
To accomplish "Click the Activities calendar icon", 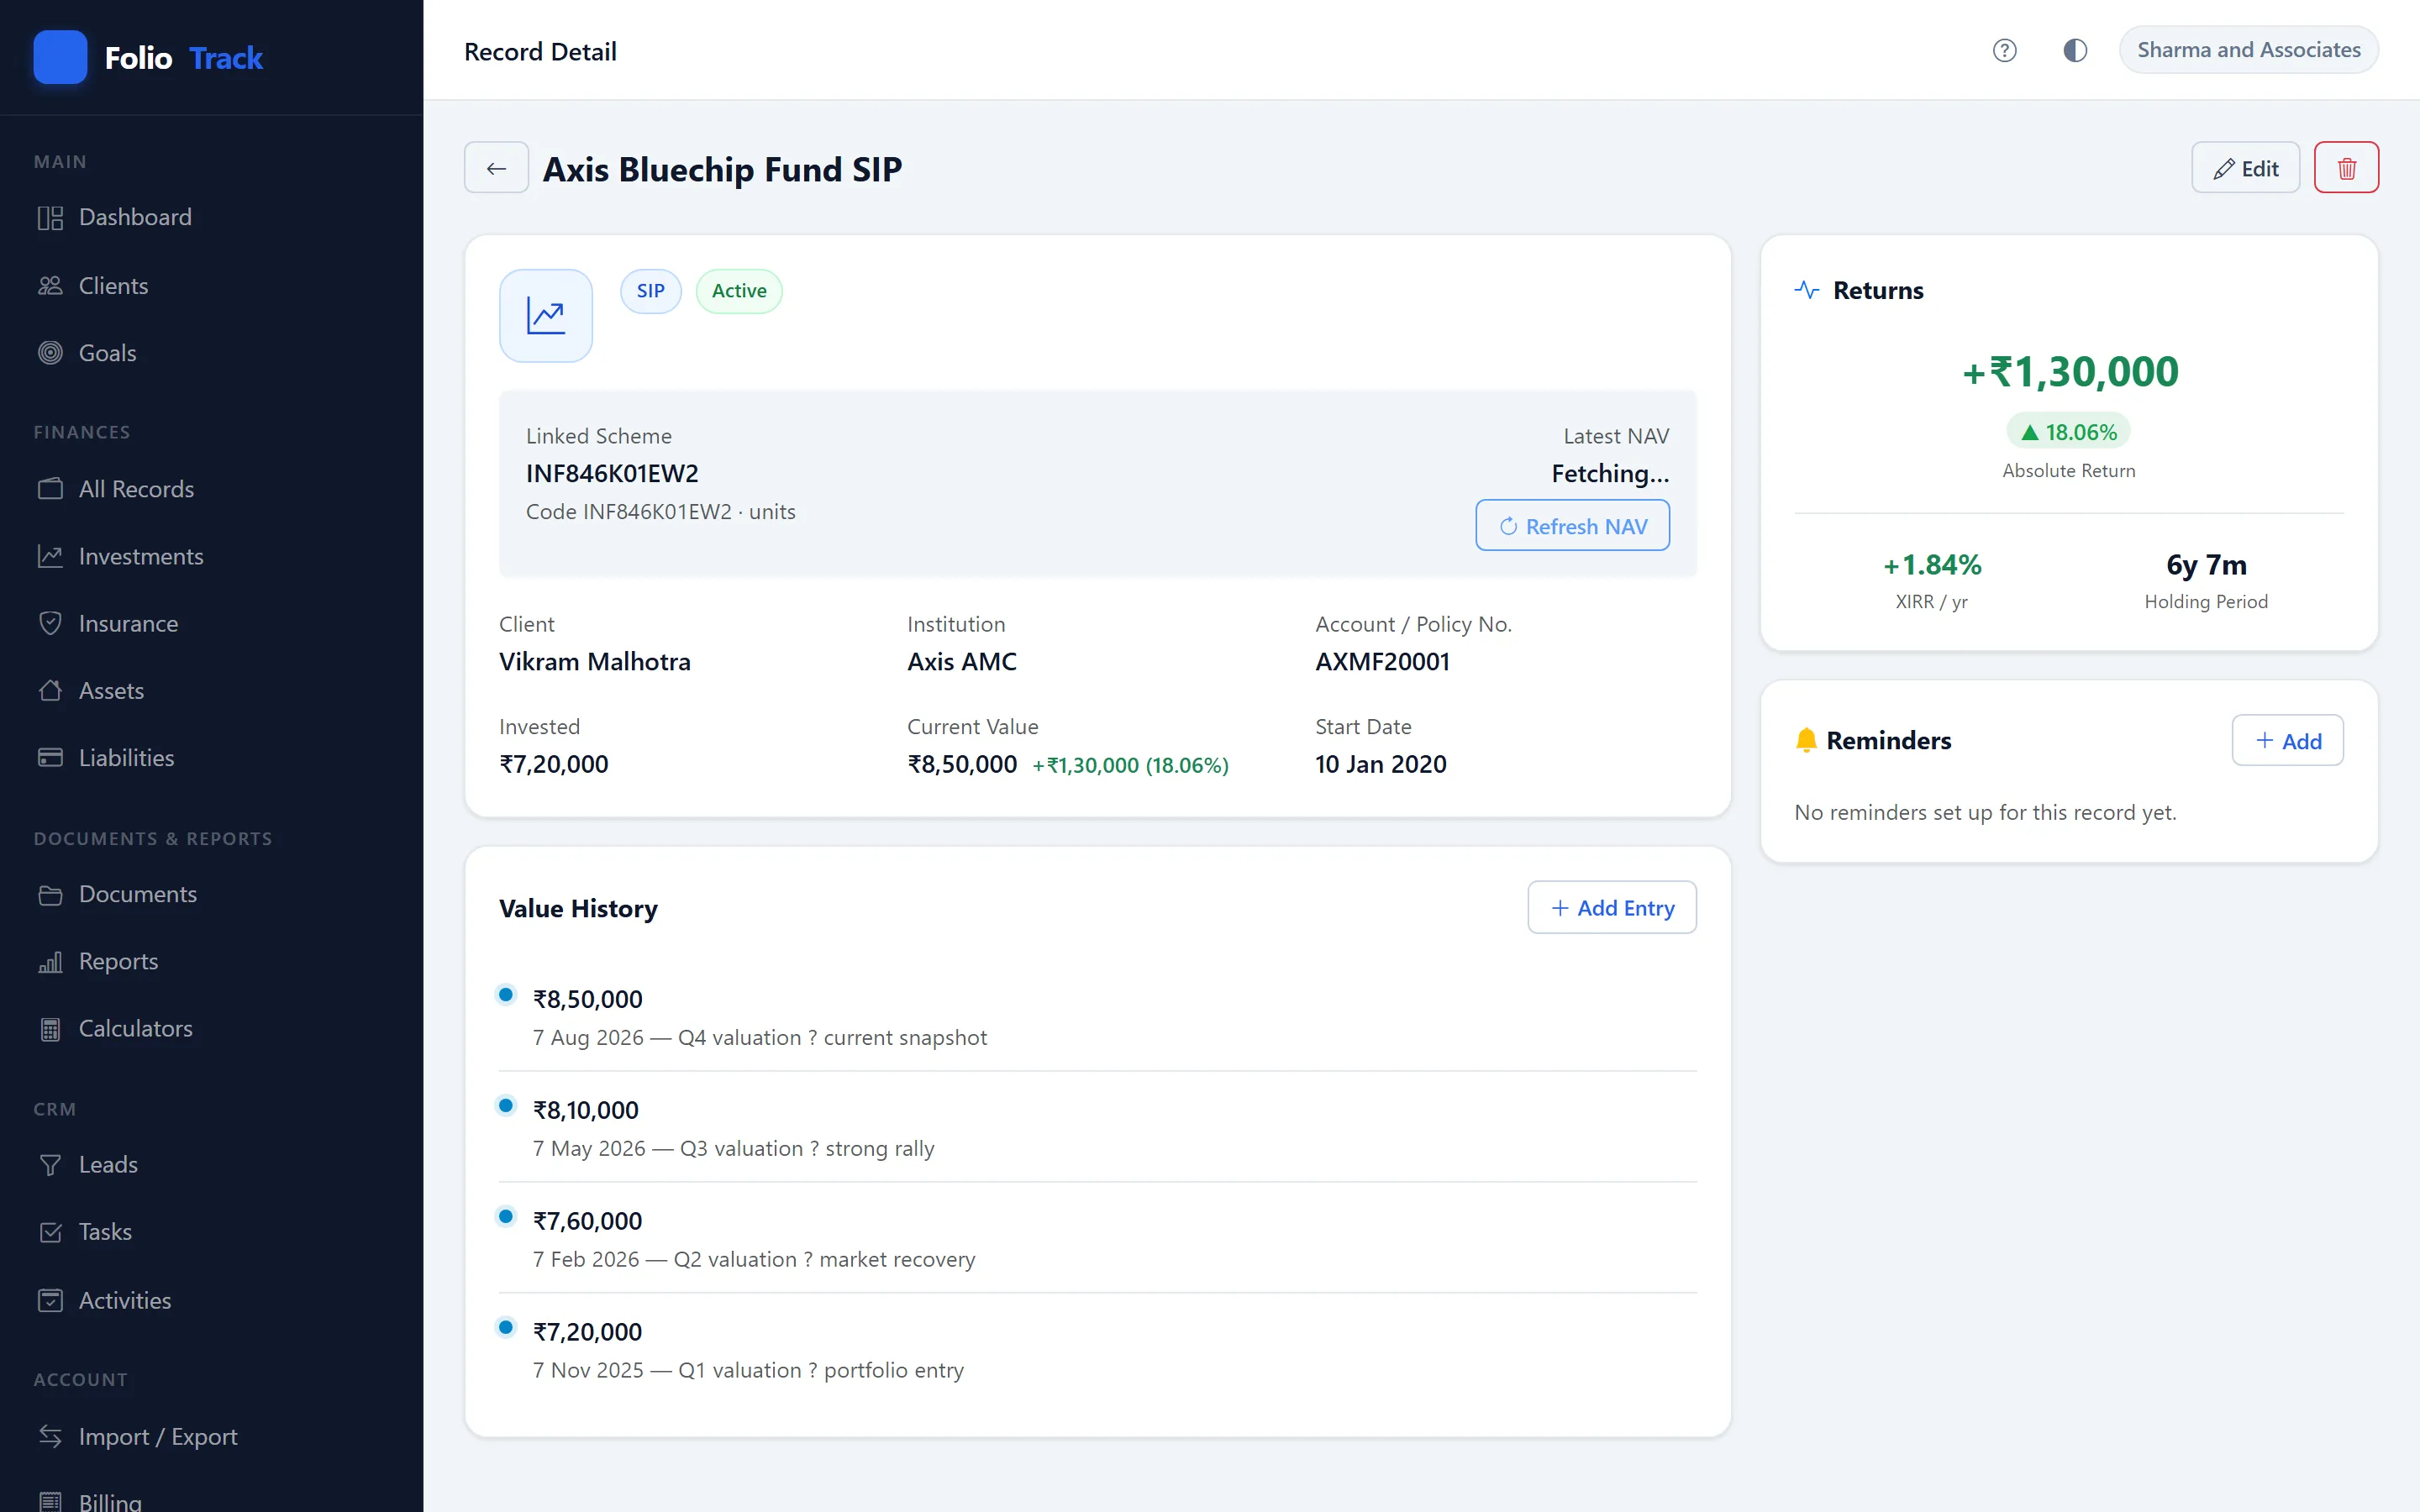I will click(50, 1300).
